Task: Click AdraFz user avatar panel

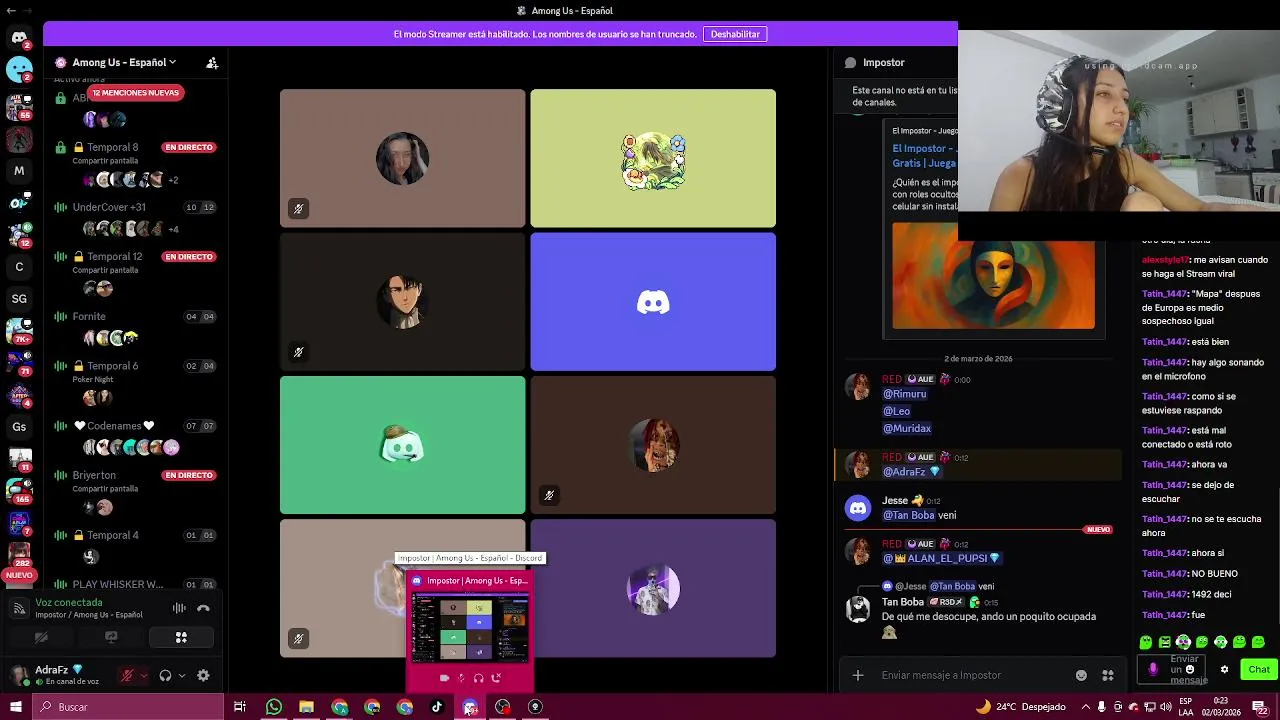Action: coord(58,675)
